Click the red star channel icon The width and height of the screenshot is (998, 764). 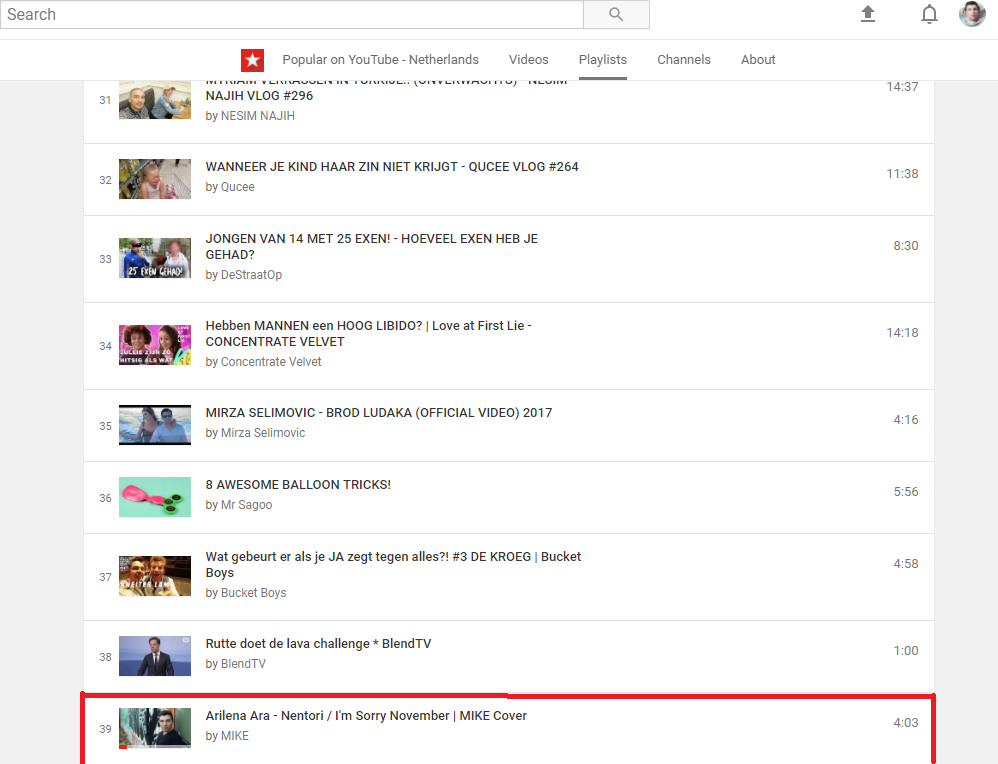pos(253,60)
